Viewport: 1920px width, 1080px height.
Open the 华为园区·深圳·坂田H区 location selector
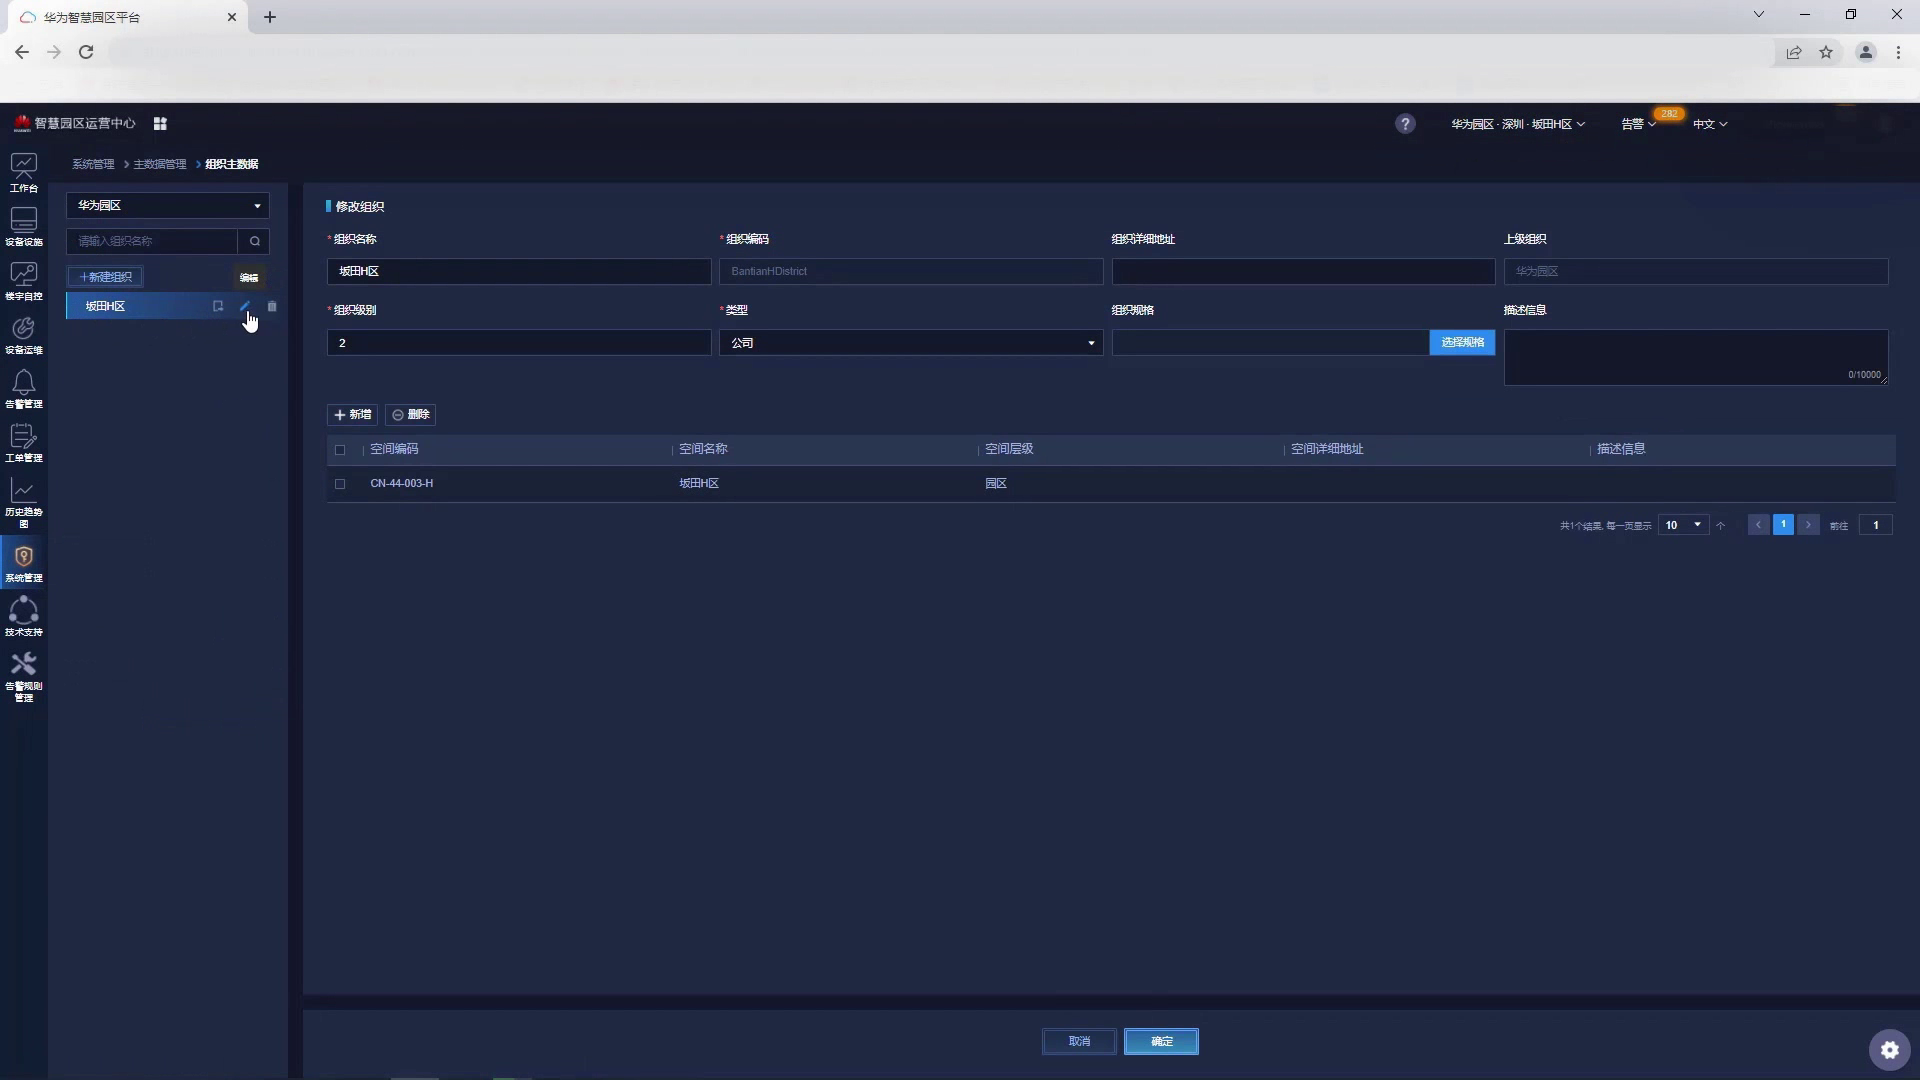coord(1517,124)
